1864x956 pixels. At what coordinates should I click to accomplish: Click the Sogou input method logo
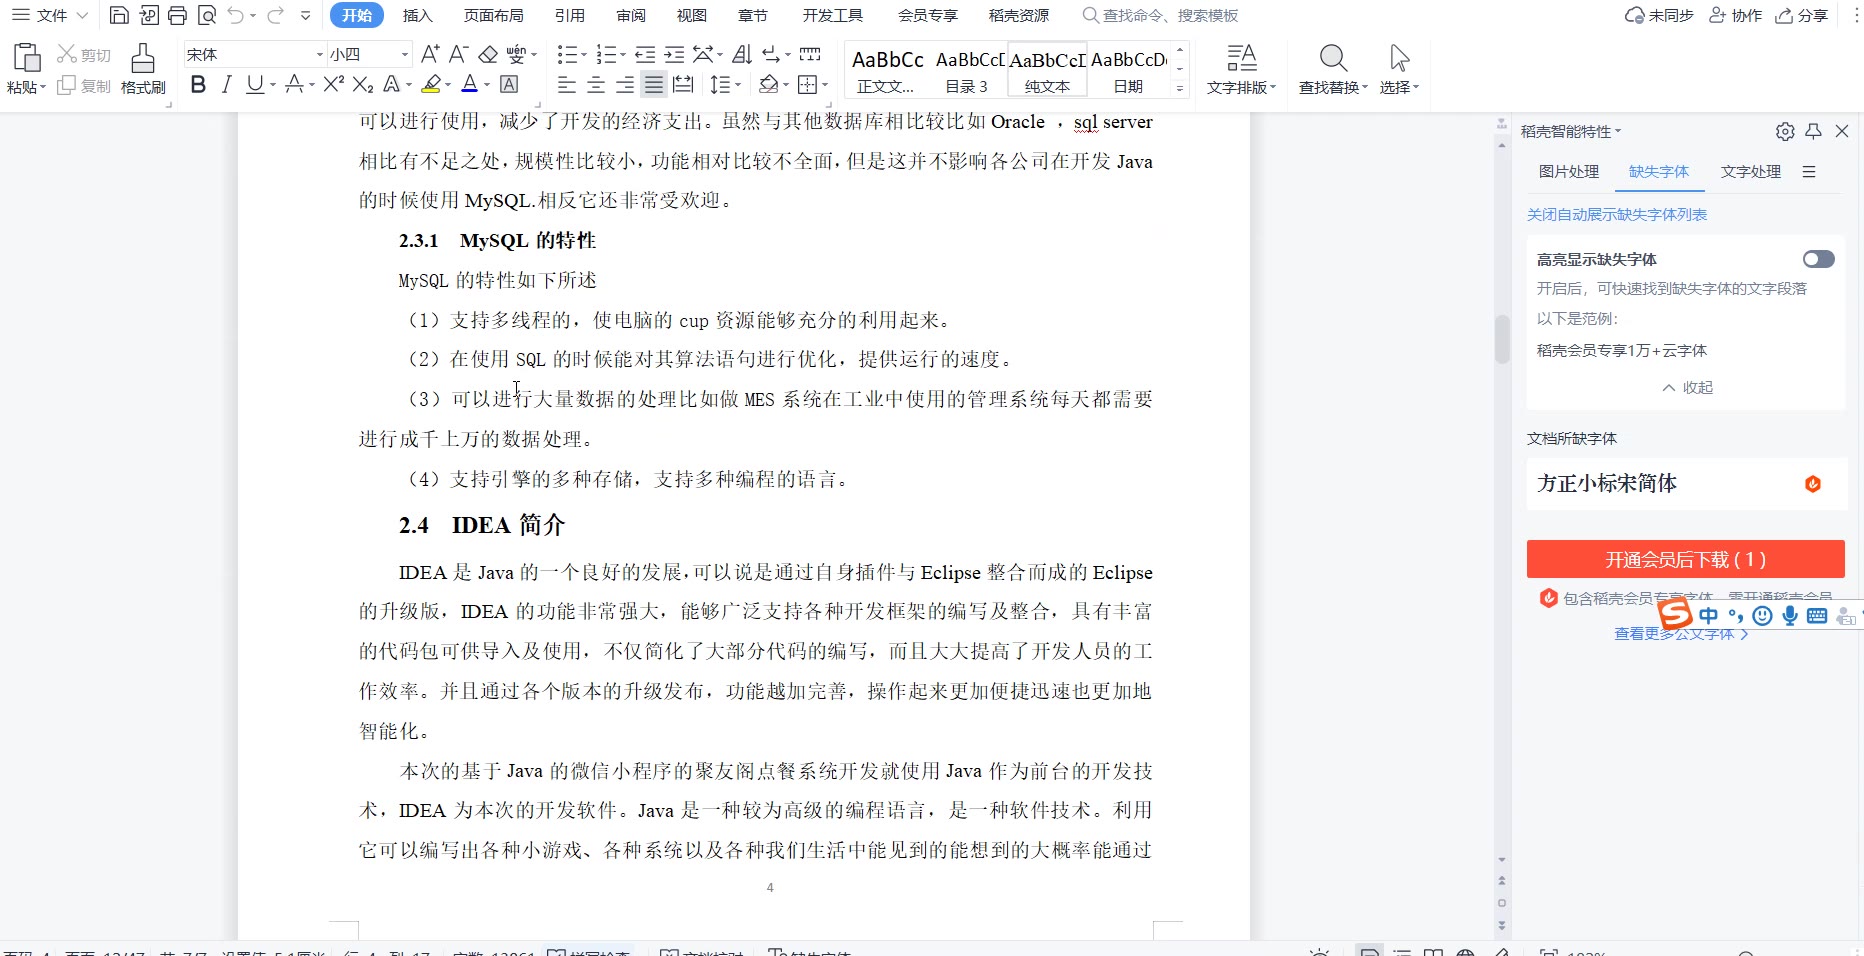pyautogui.click(x=1675, y=613)
